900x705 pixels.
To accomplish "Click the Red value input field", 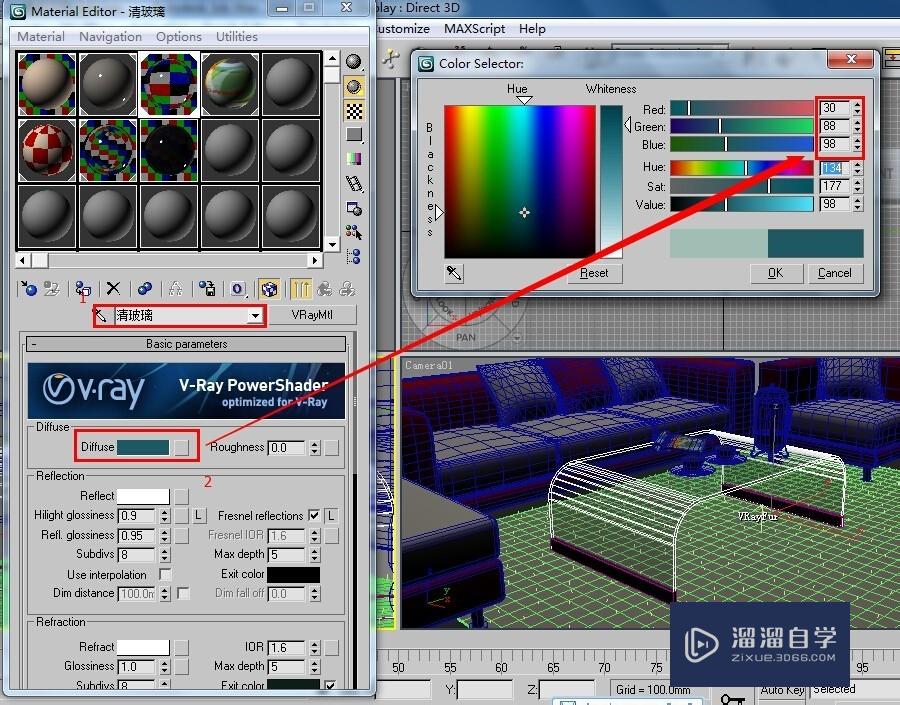I will pyautogui.click(x=835, y=108).
